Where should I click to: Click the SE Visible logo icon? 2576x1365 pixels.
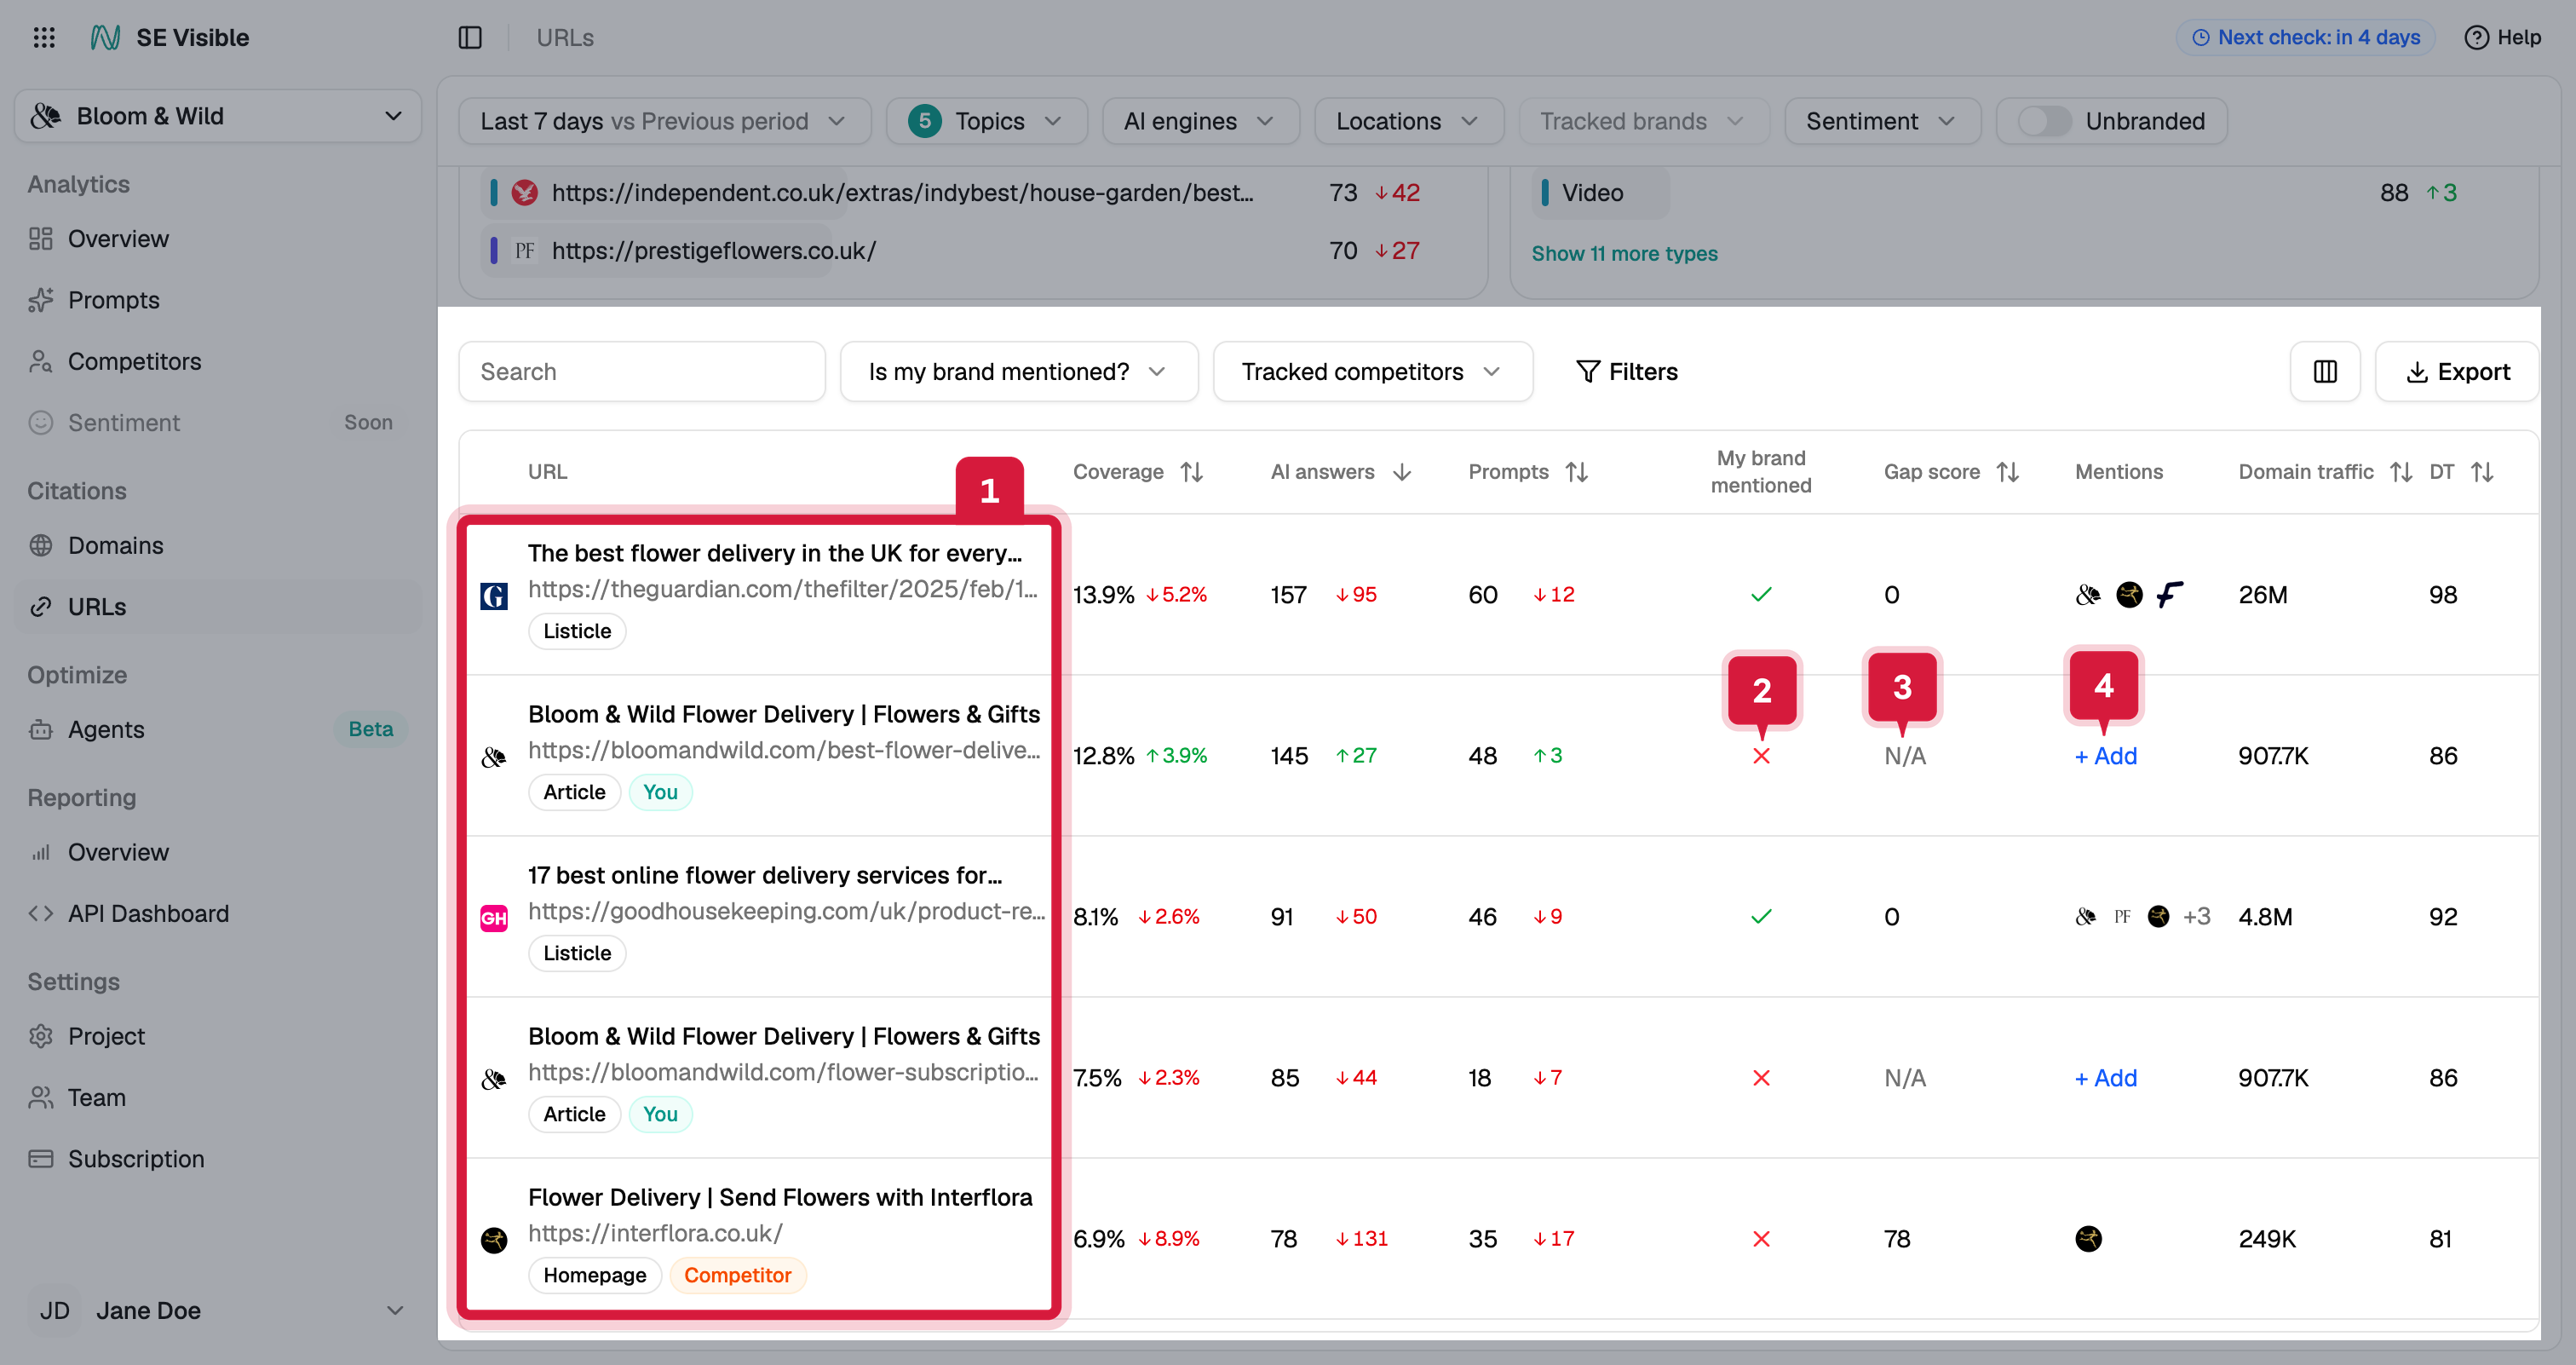tap(105, 38)
